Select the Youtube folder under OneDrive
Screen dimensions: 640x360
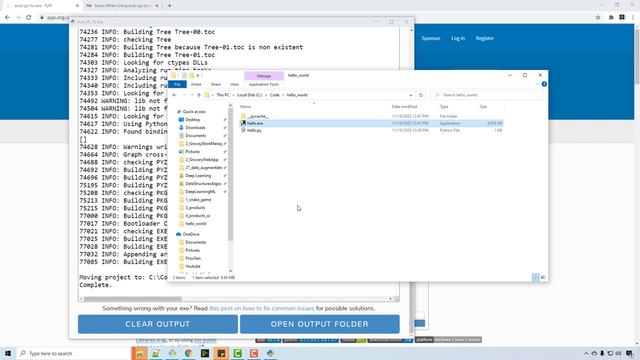pyautogui.click(x=193, y=266)
